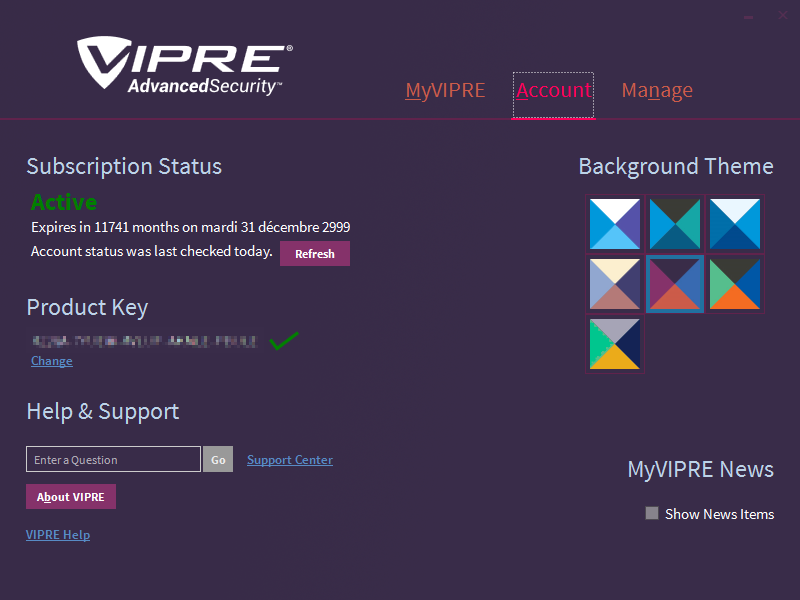
Task: Choose the teal background theme tile
Action: (674, 224)
